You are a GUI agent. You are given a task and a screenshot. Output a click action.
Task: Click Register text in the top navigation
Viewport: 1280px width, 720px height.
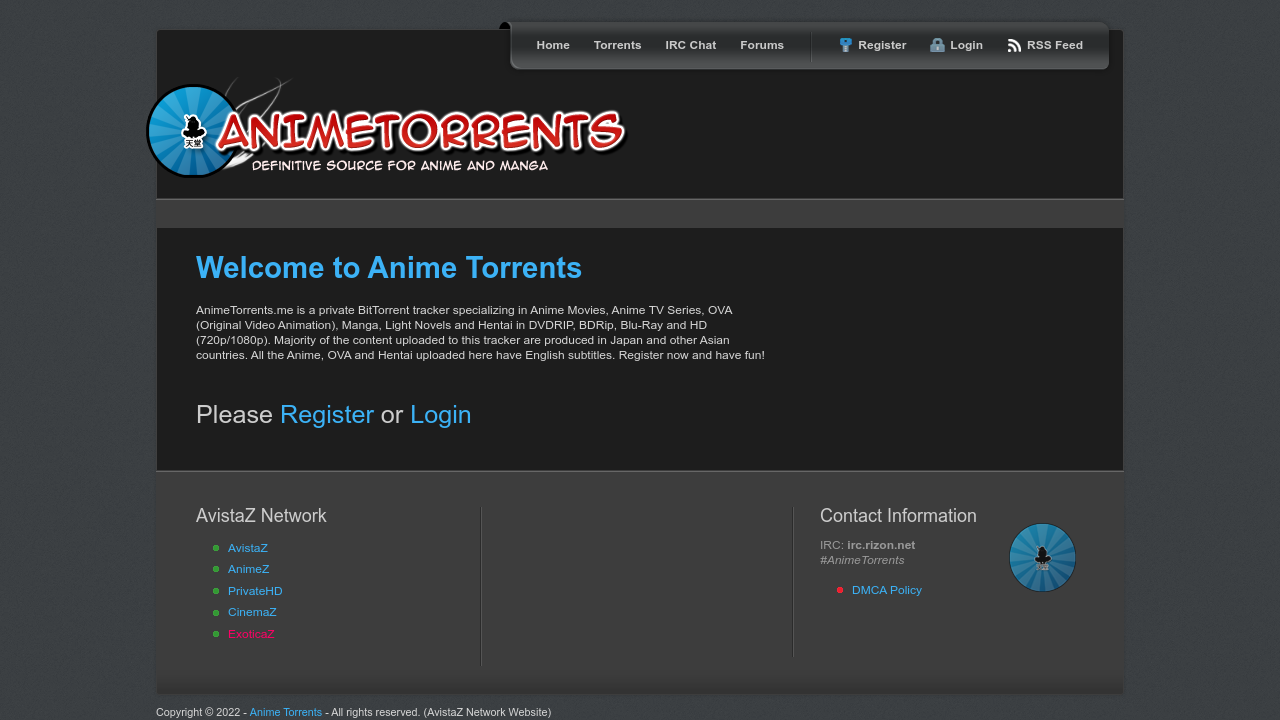tap(882, 45)
